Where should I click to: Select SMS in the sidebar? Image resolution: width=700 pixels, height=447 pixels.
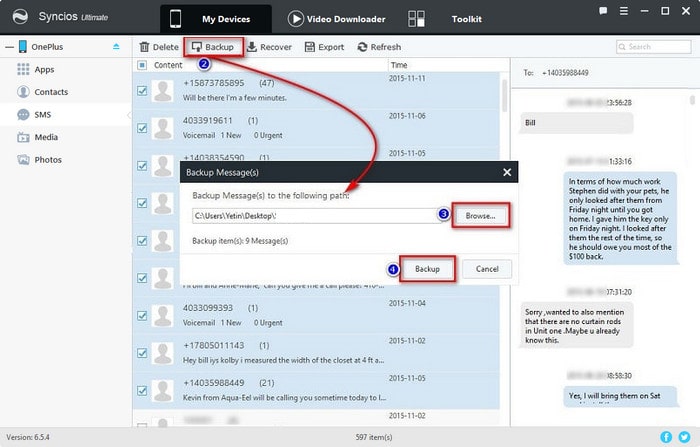(x=66, y=114)
